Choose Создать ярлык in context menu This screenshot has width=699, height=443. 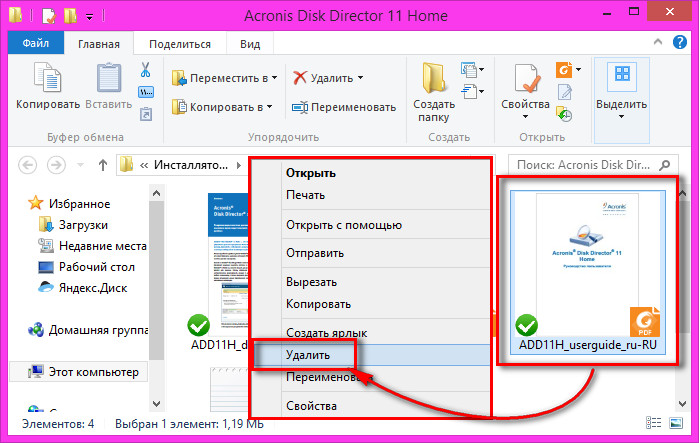326,332
